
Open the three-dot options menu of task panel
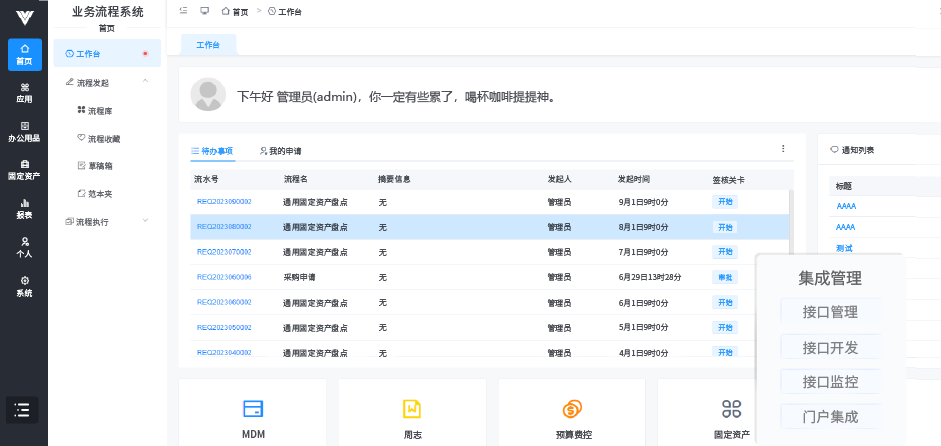783,149
